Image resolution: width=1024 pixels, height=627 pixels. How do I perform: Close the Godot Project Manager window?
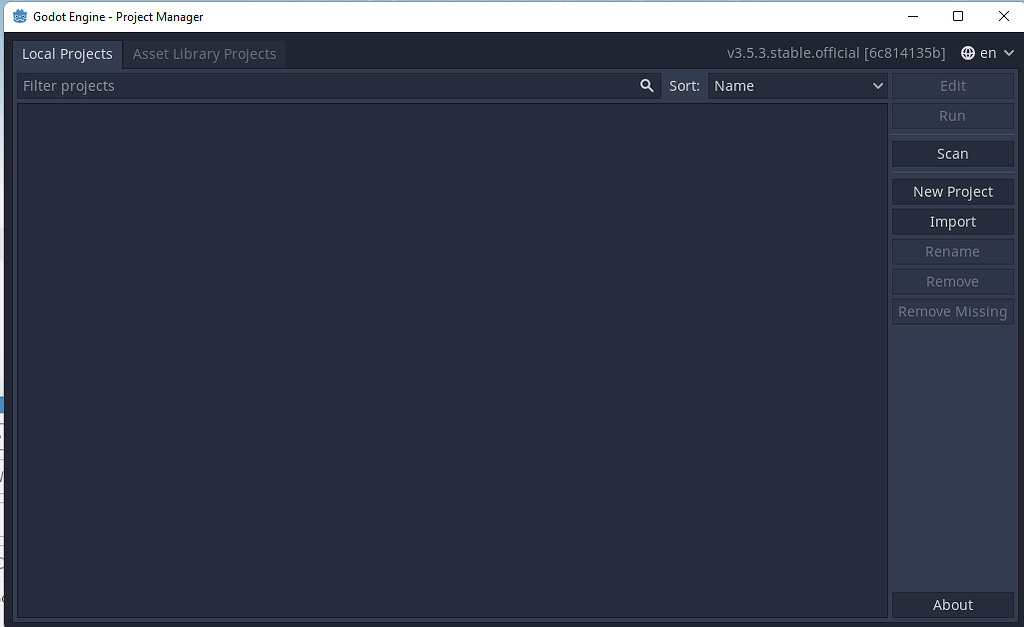(1004, 16)
